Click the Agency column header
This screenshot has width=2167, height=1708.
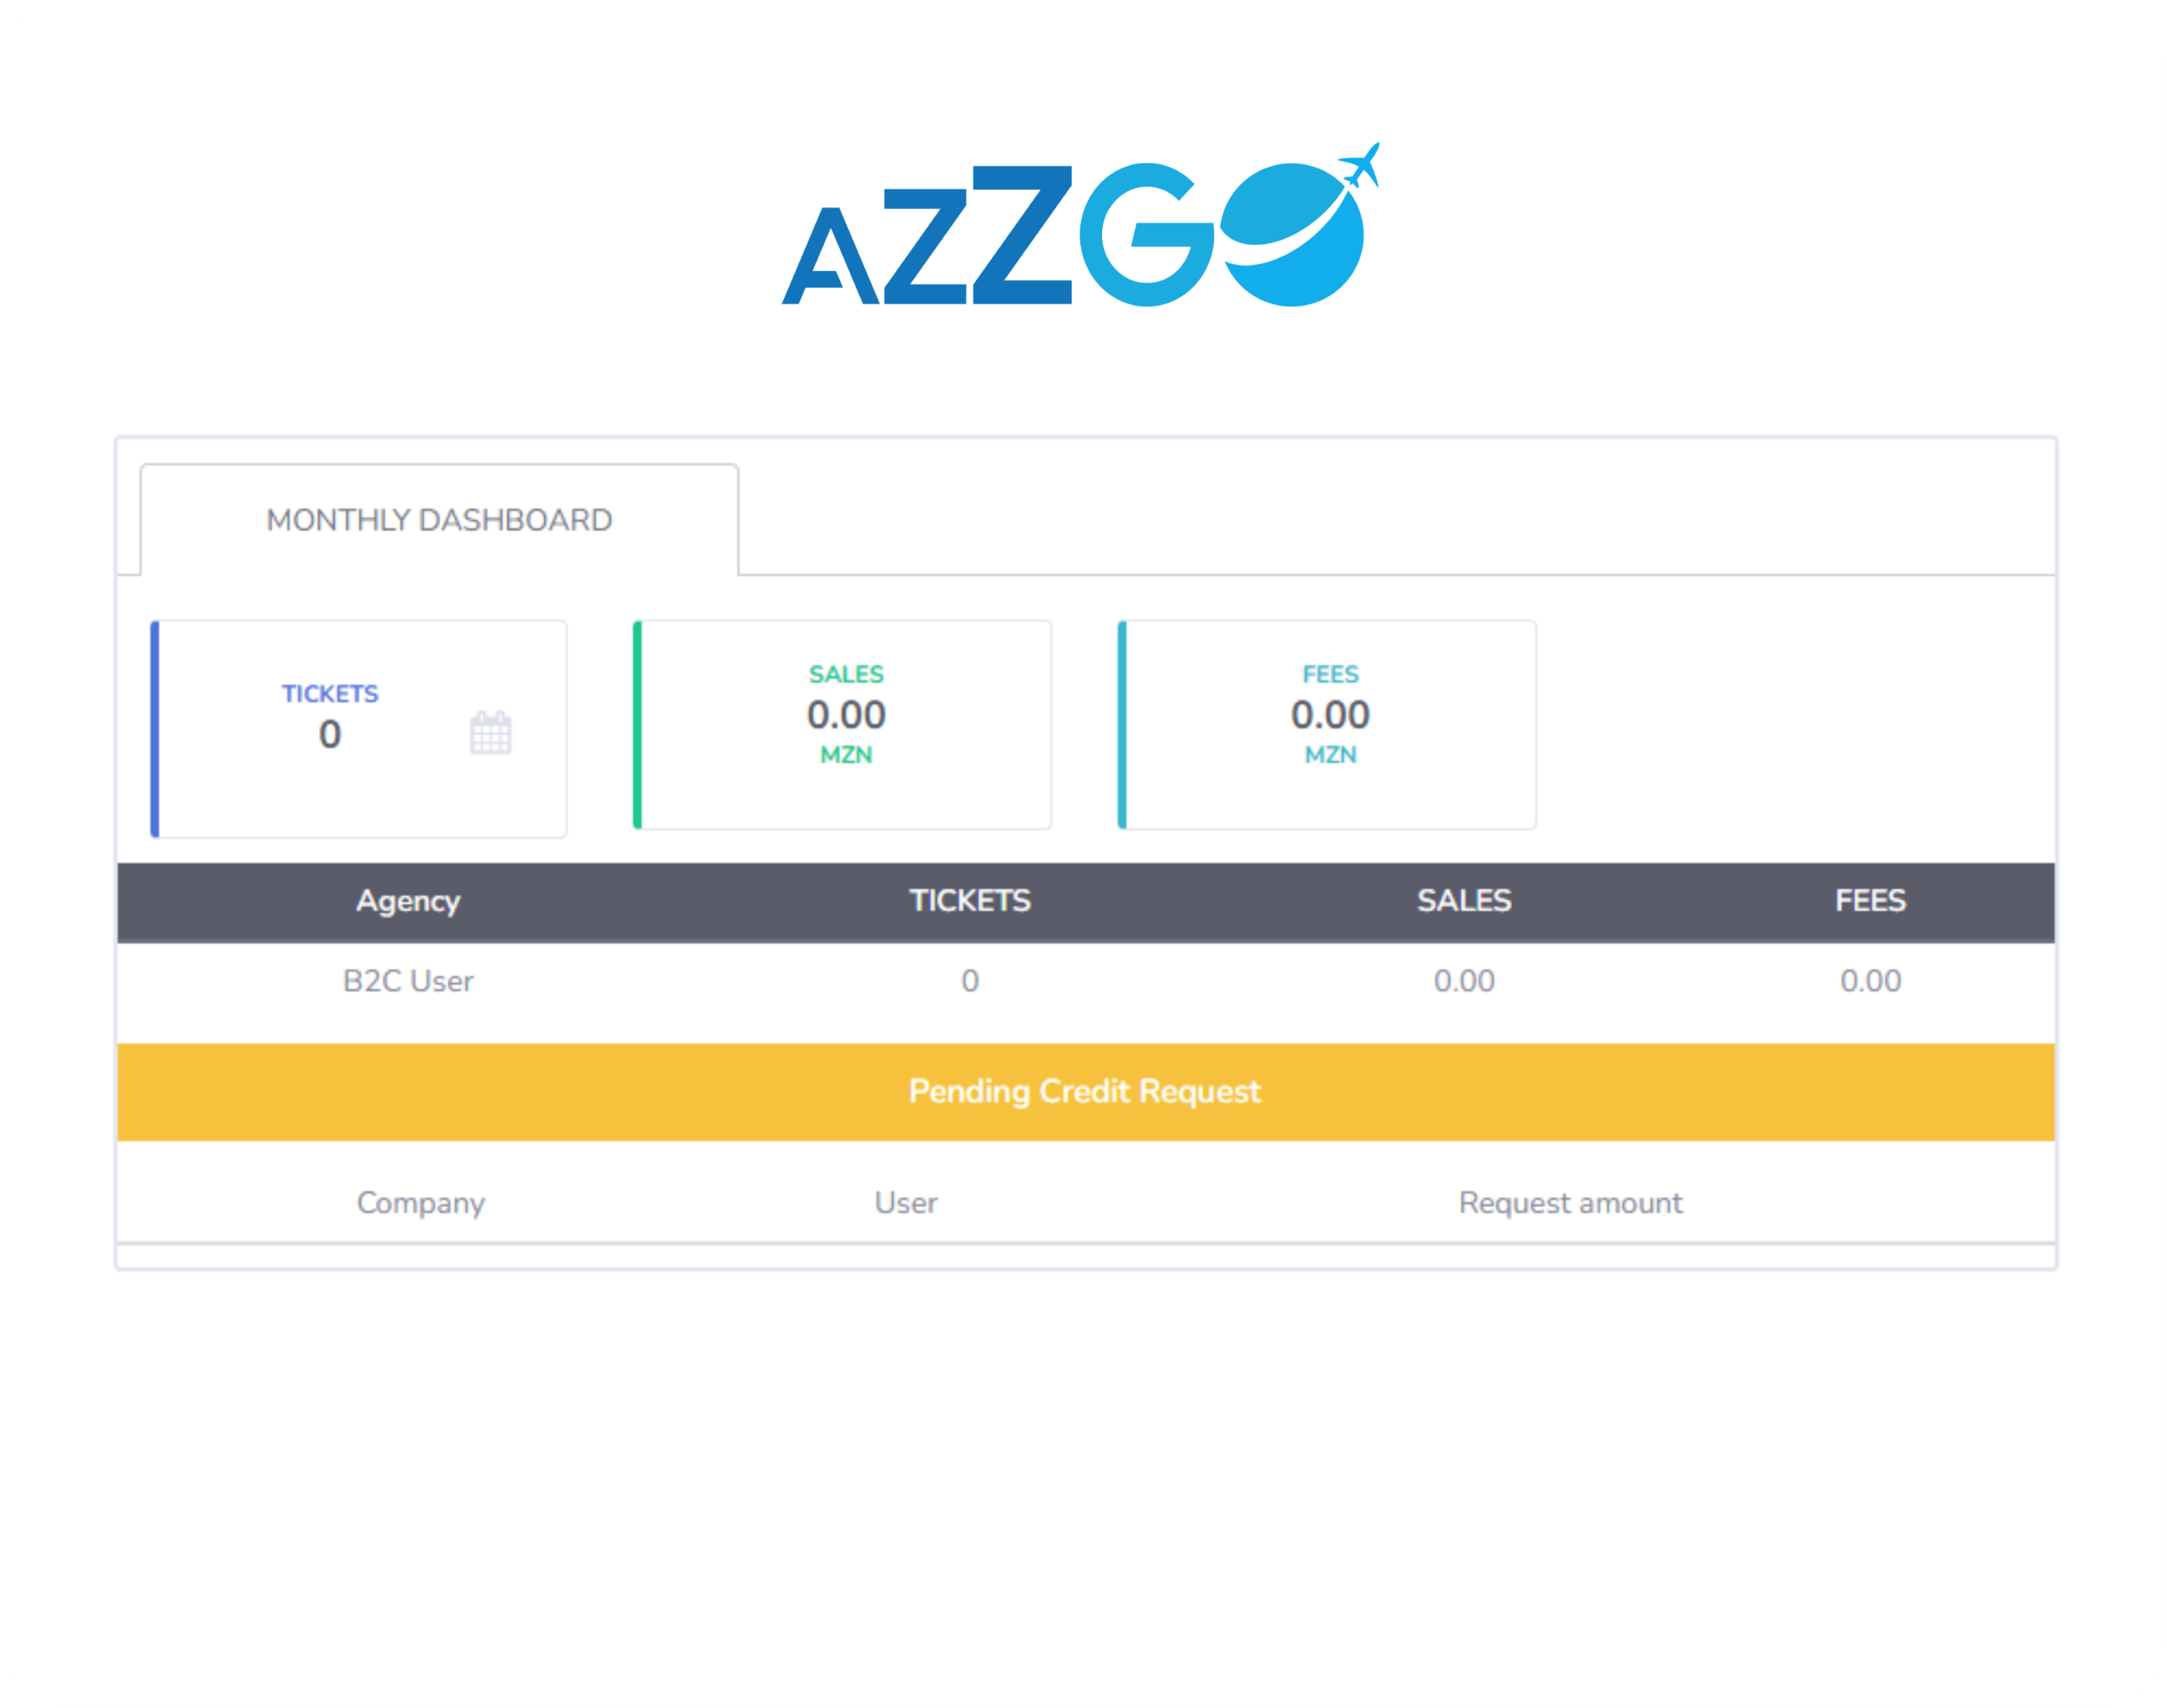click(x=408, y=901)
